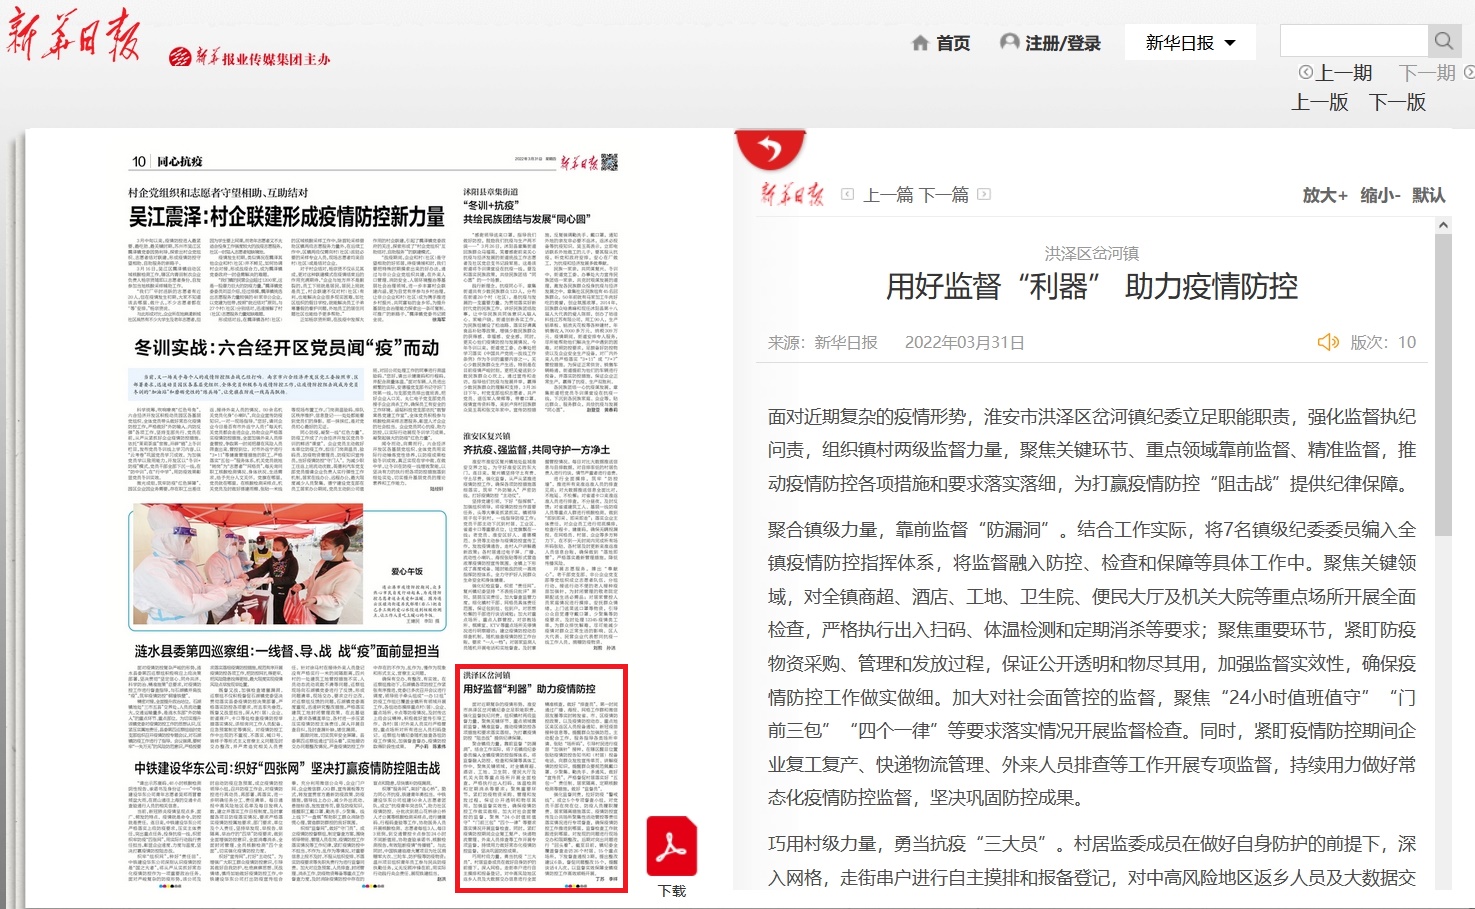Click the article scrollbar up arrow
The height and width of the screenshot is (909, 1475).
1443,226
